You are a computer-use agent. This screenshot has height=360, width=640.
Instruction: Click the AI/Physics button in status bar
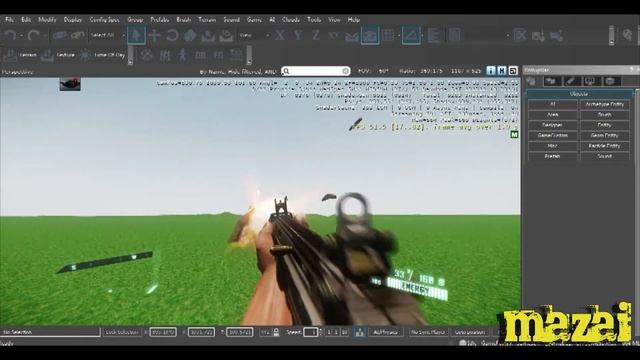[385, 332]
